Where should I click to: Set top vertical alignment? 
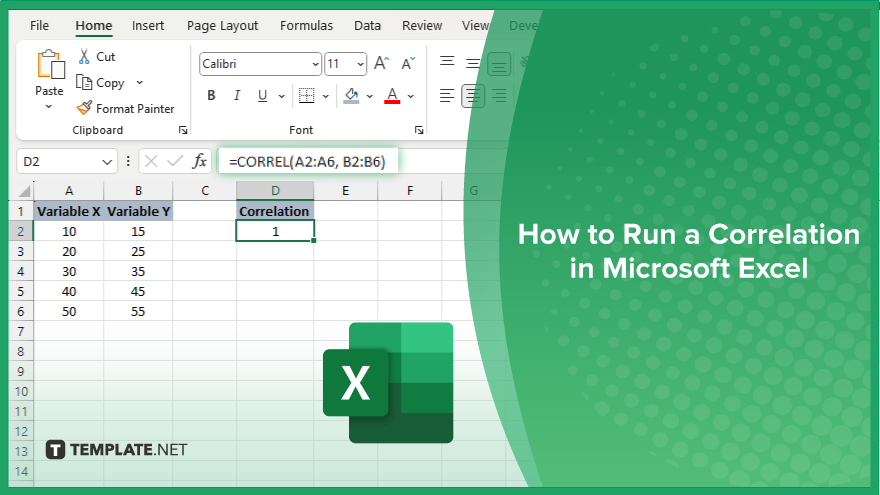point(447,62)
